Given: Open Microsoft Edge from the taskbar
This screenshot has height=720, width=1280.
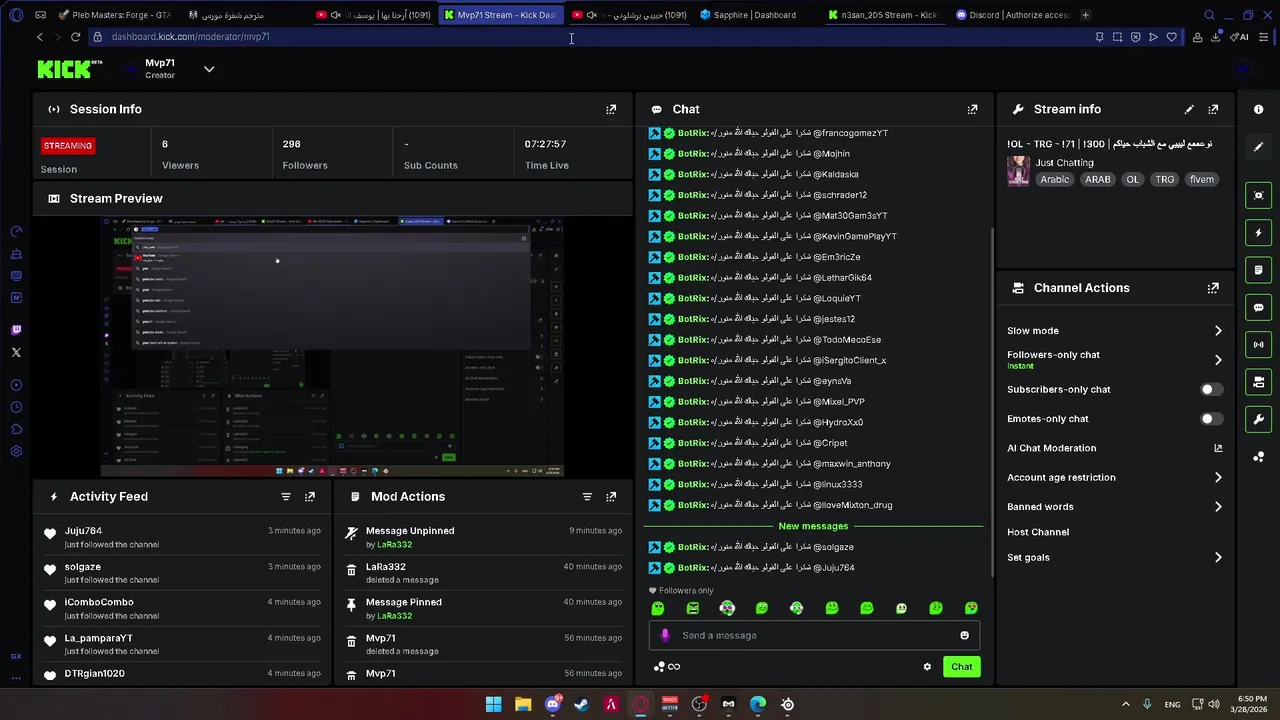Looking at the screenshot, I should click(758, 704).
